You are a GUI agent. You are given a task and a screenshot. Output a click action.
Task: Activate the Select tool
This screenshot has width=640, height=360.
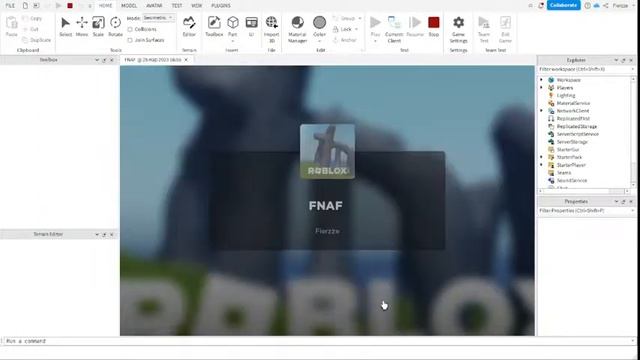tap(65, 27)
